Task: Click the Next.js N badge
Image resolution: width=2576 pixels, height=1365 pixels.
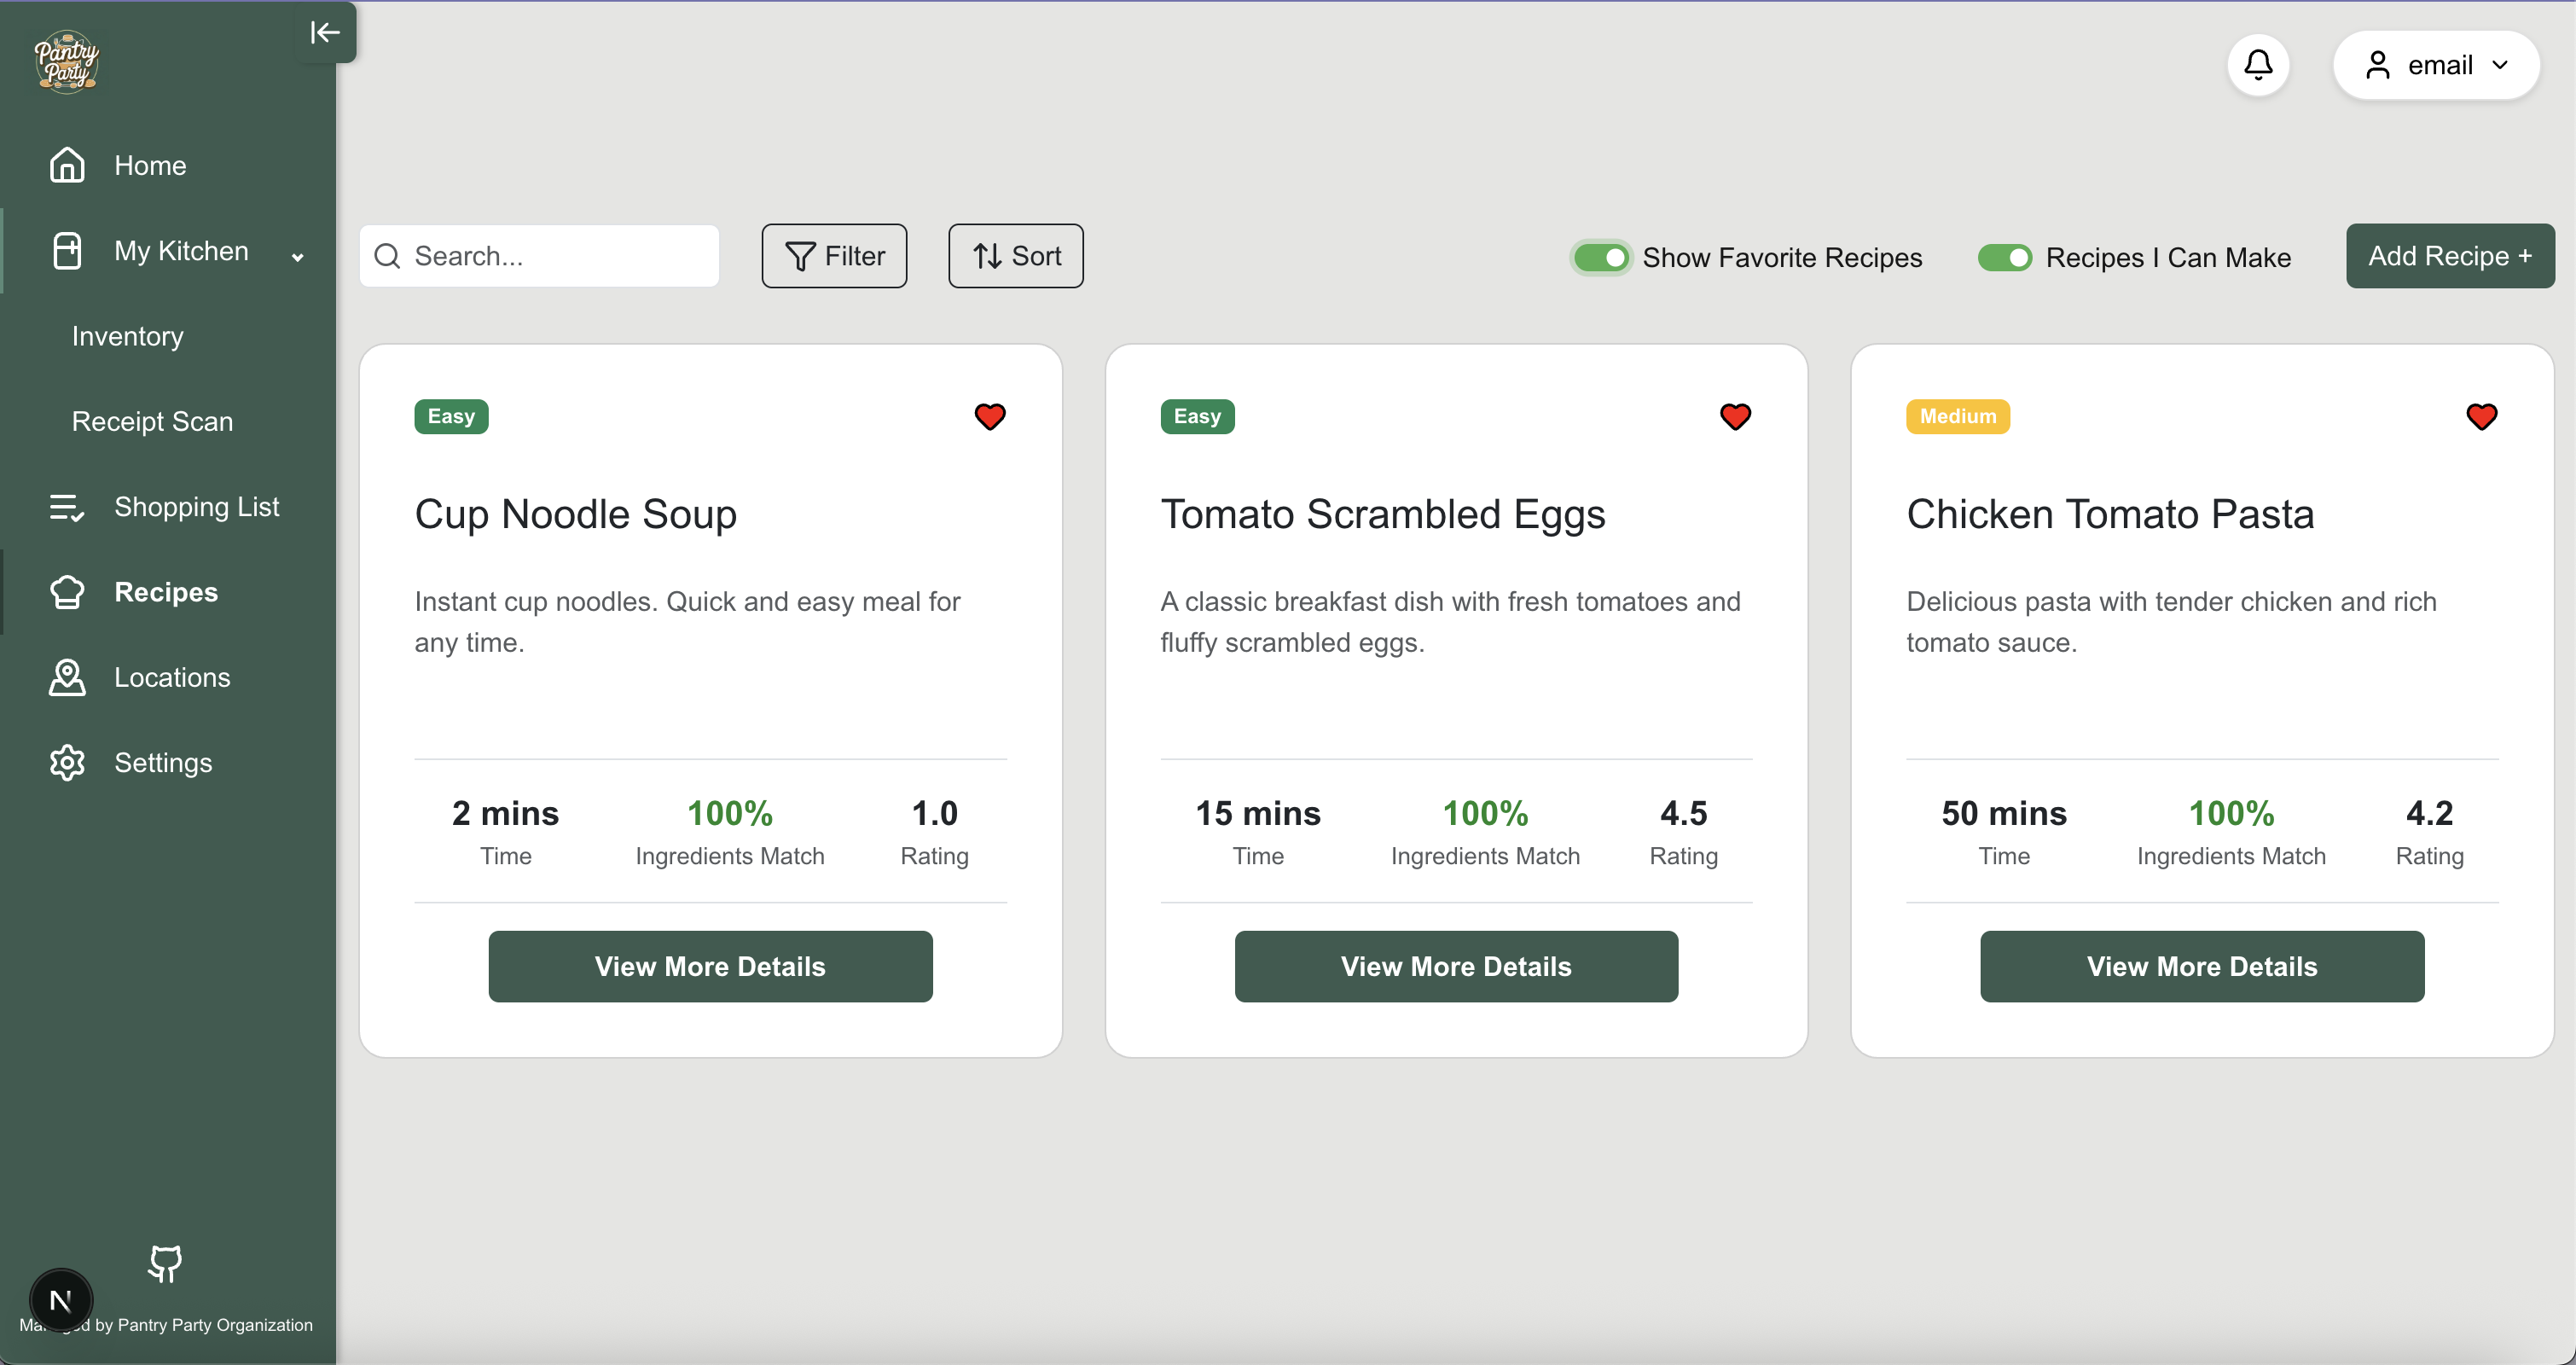Action: [61, 1301]
